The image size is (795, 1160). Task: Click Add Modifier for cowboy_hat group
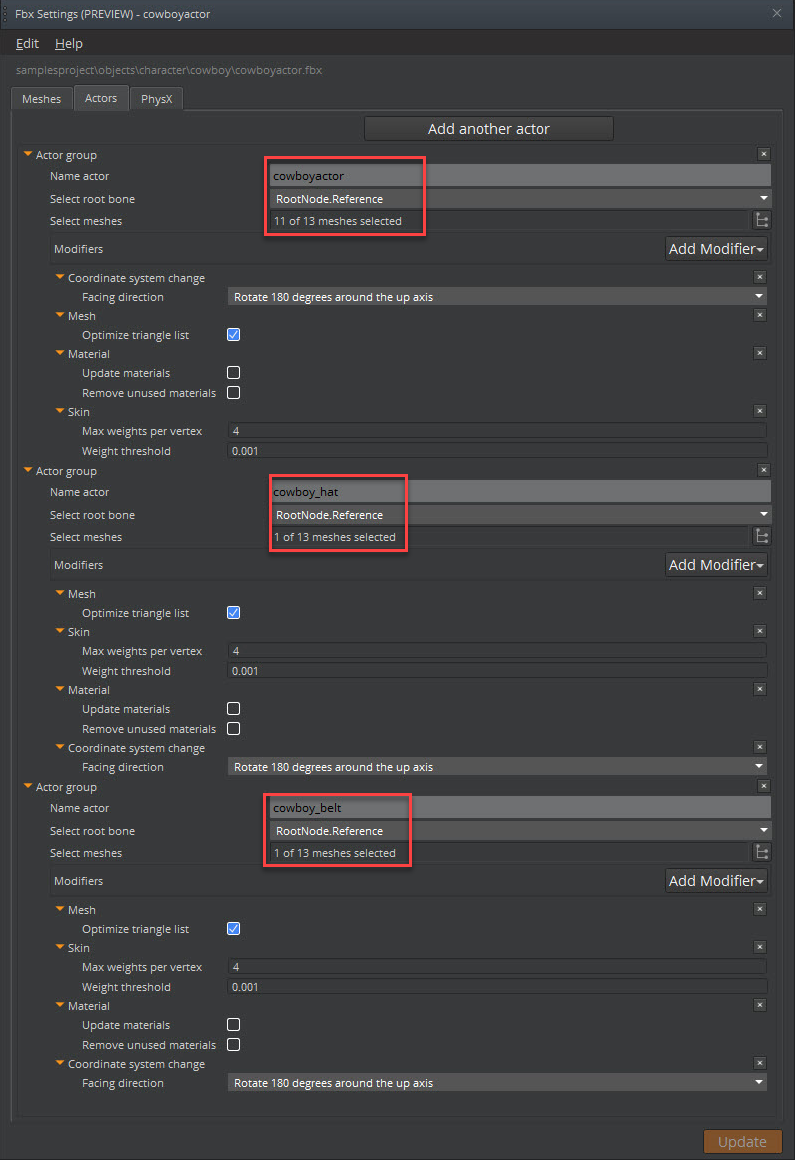tap(716, 565)
